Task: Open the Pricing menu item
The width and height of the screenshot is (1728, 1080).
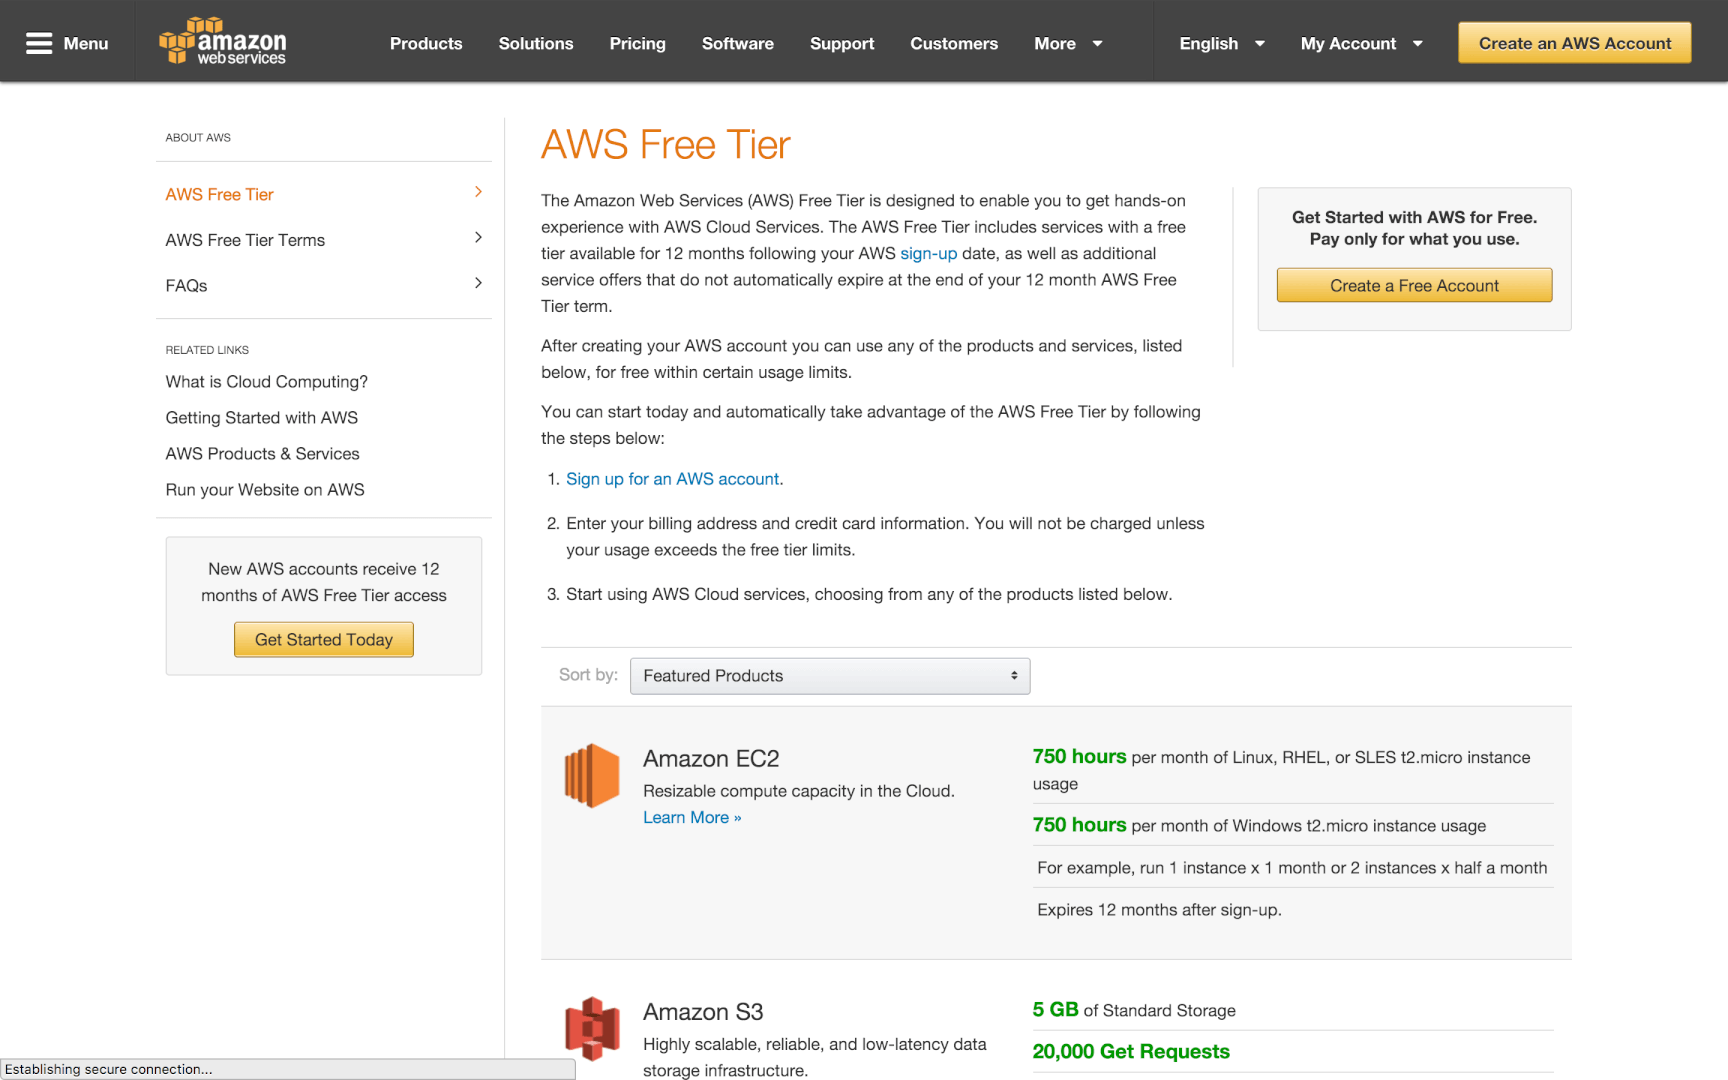Action: (637, 44)
